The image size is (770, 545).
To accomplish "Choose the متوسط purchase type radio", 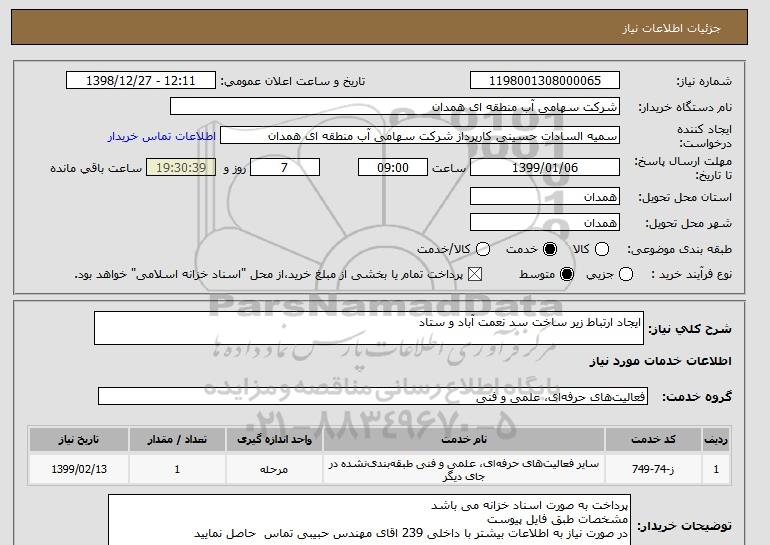I will [x=567, y=274].
